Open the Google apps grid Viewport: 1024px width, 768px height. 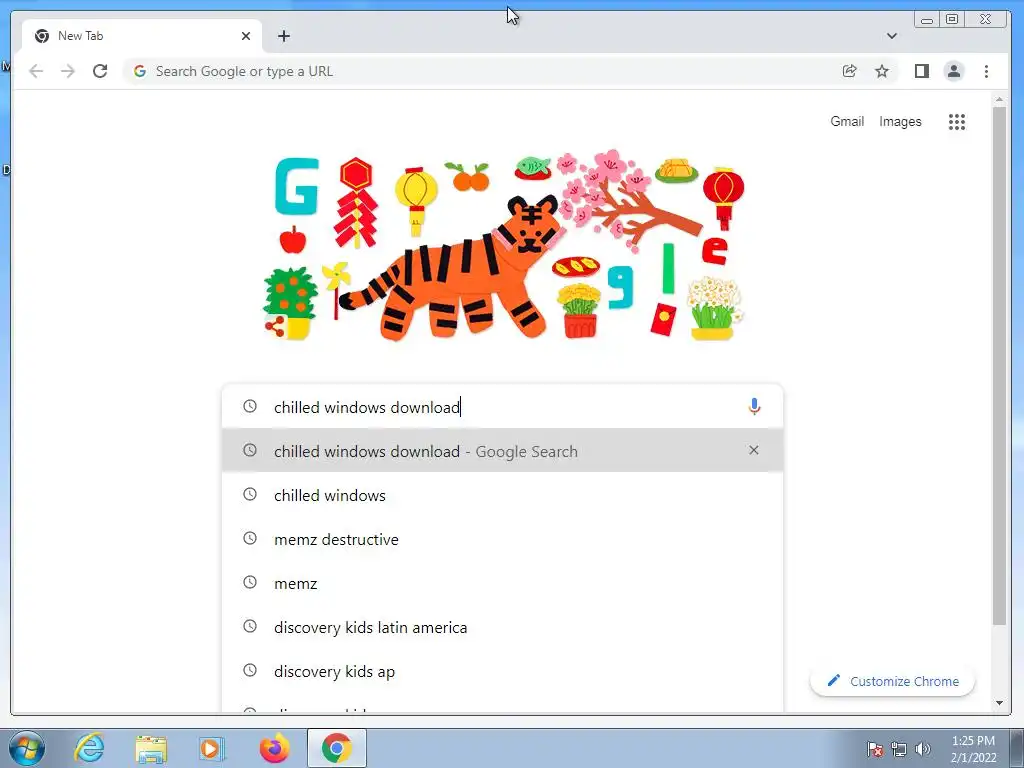pyautogui.click(x=957, y=121)
